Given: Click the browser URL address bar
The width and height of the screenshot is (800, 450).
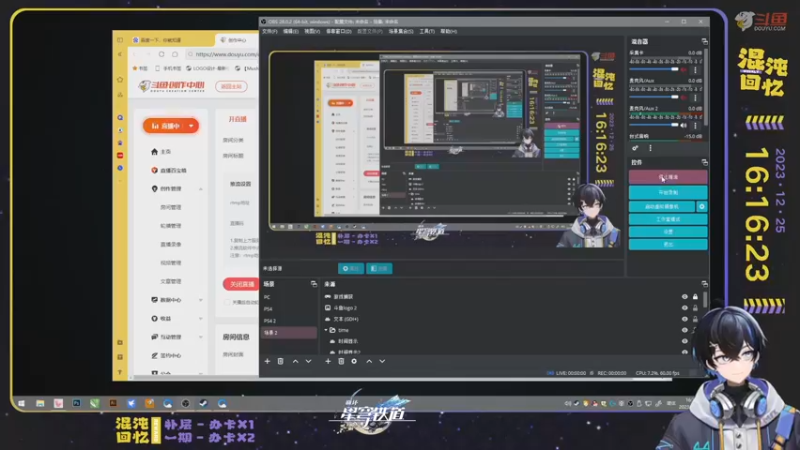Looking at the screenshot, I should [x=222, y=54].
